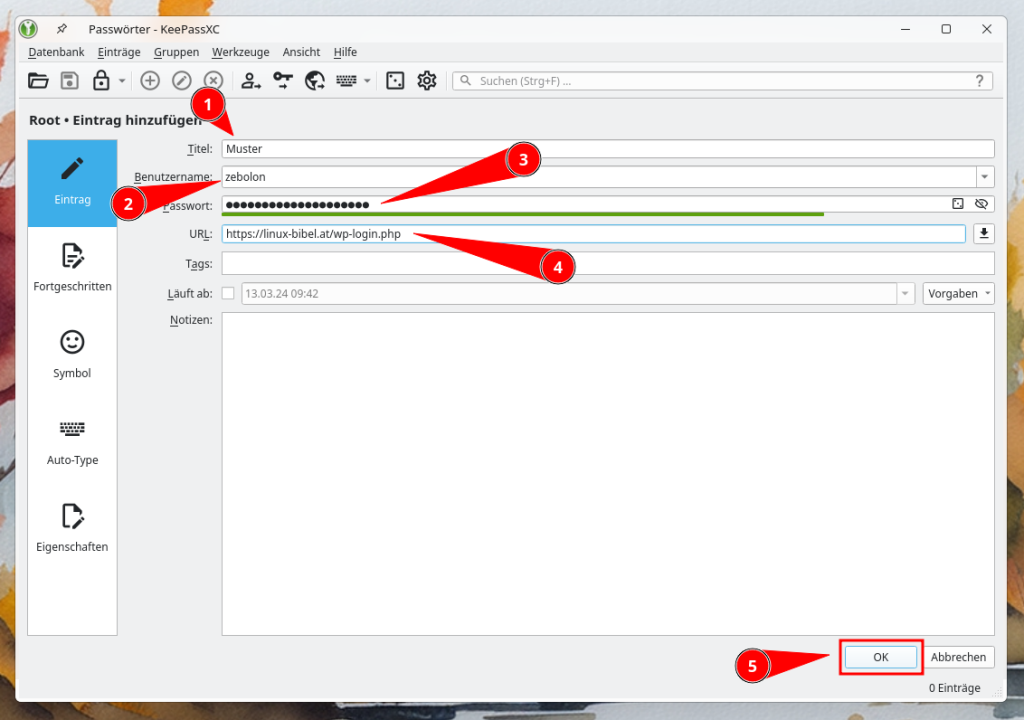Close the KeePassXC window
Image resolution: width=1024 pixels, height=720 pixels.
[987, 29]
